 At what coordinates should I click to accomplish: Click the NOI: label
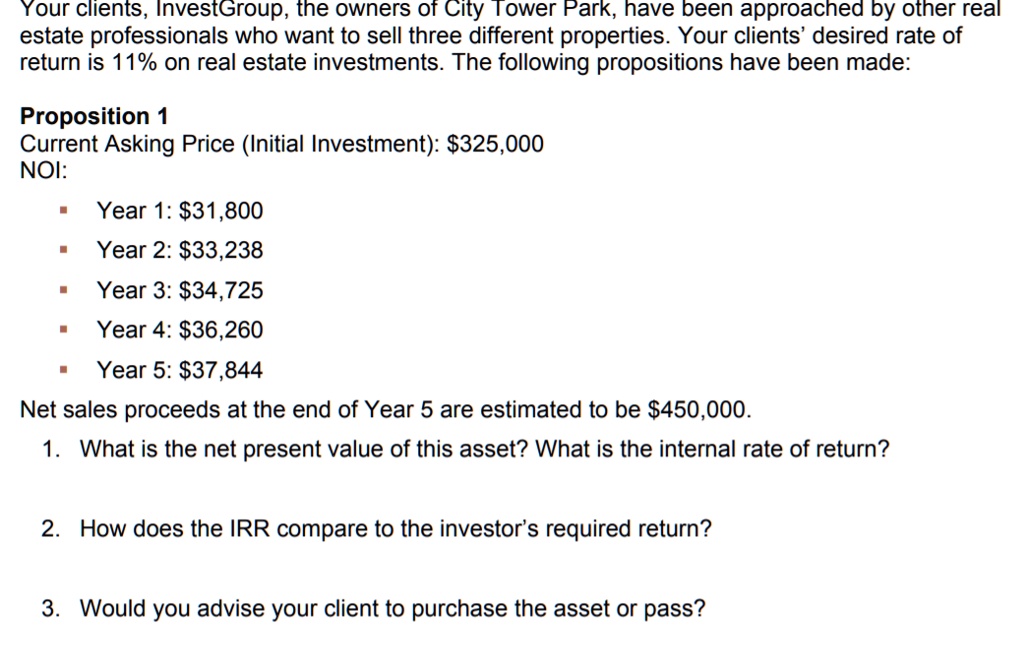point(44,170)
